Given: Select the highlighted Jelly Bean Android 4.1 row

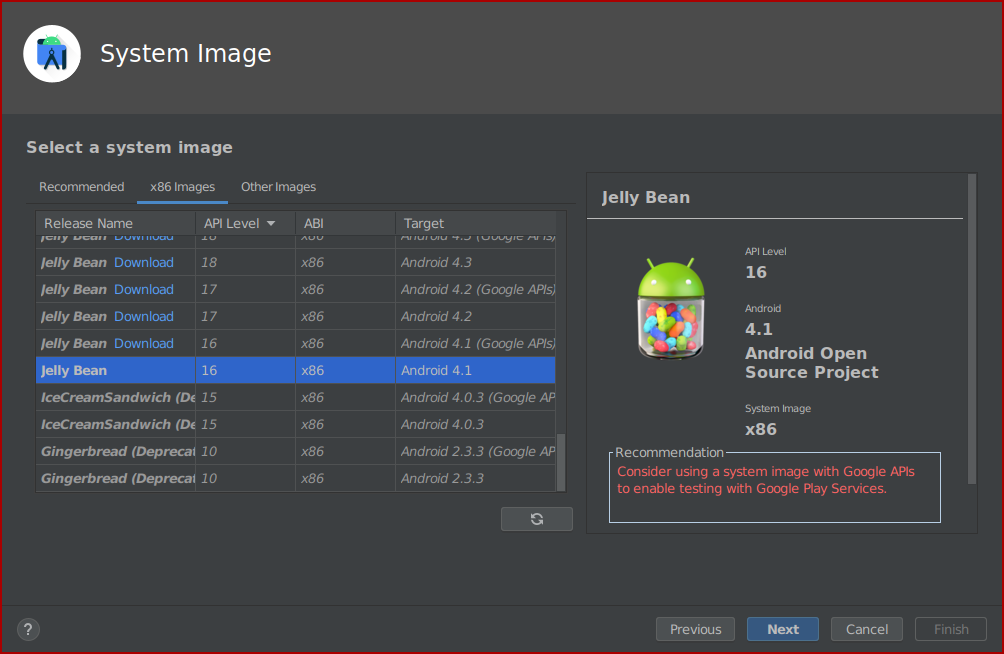Looking at the screenshot, I should (x=296, y=370).
